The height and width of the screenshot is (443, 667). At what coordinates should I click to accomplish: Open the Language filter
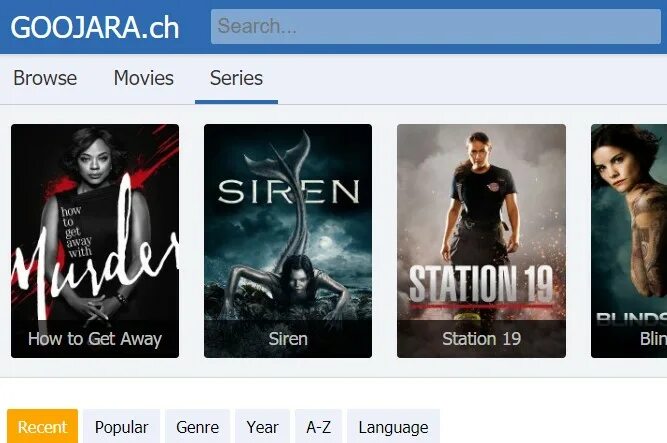click(393, 426)
